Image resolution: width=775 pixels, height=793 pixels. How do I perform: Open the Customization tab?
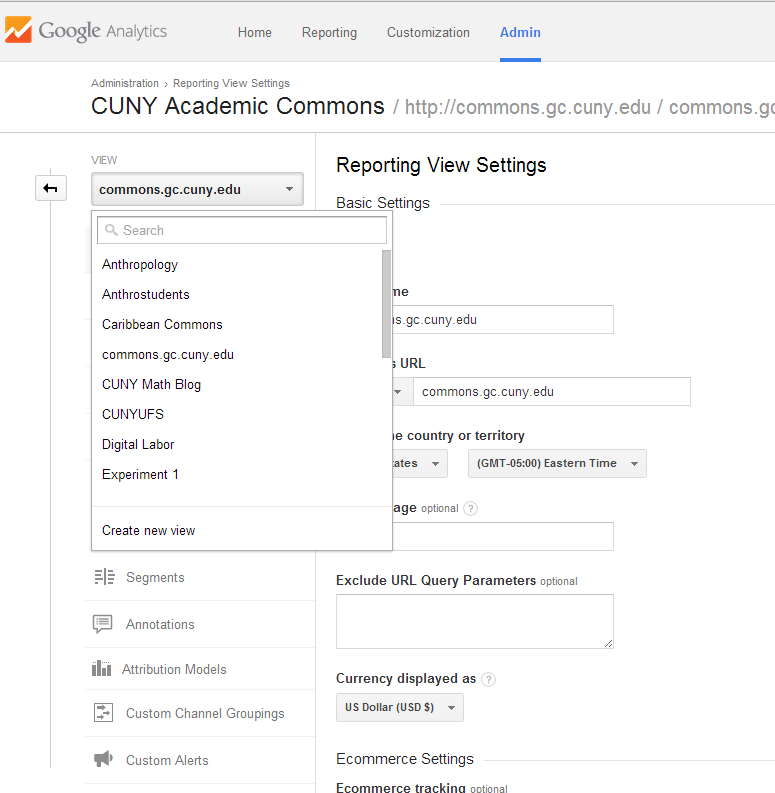428,32
